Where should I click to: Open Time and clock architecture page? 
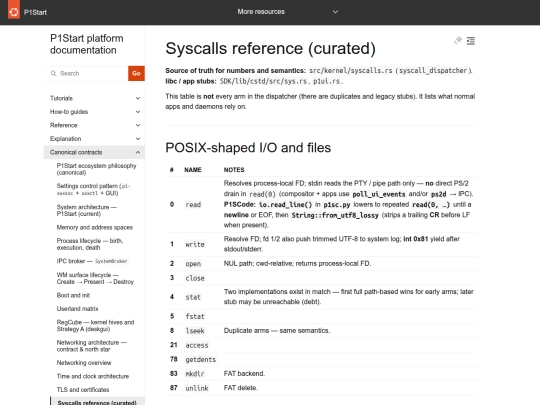coord(93,376)
